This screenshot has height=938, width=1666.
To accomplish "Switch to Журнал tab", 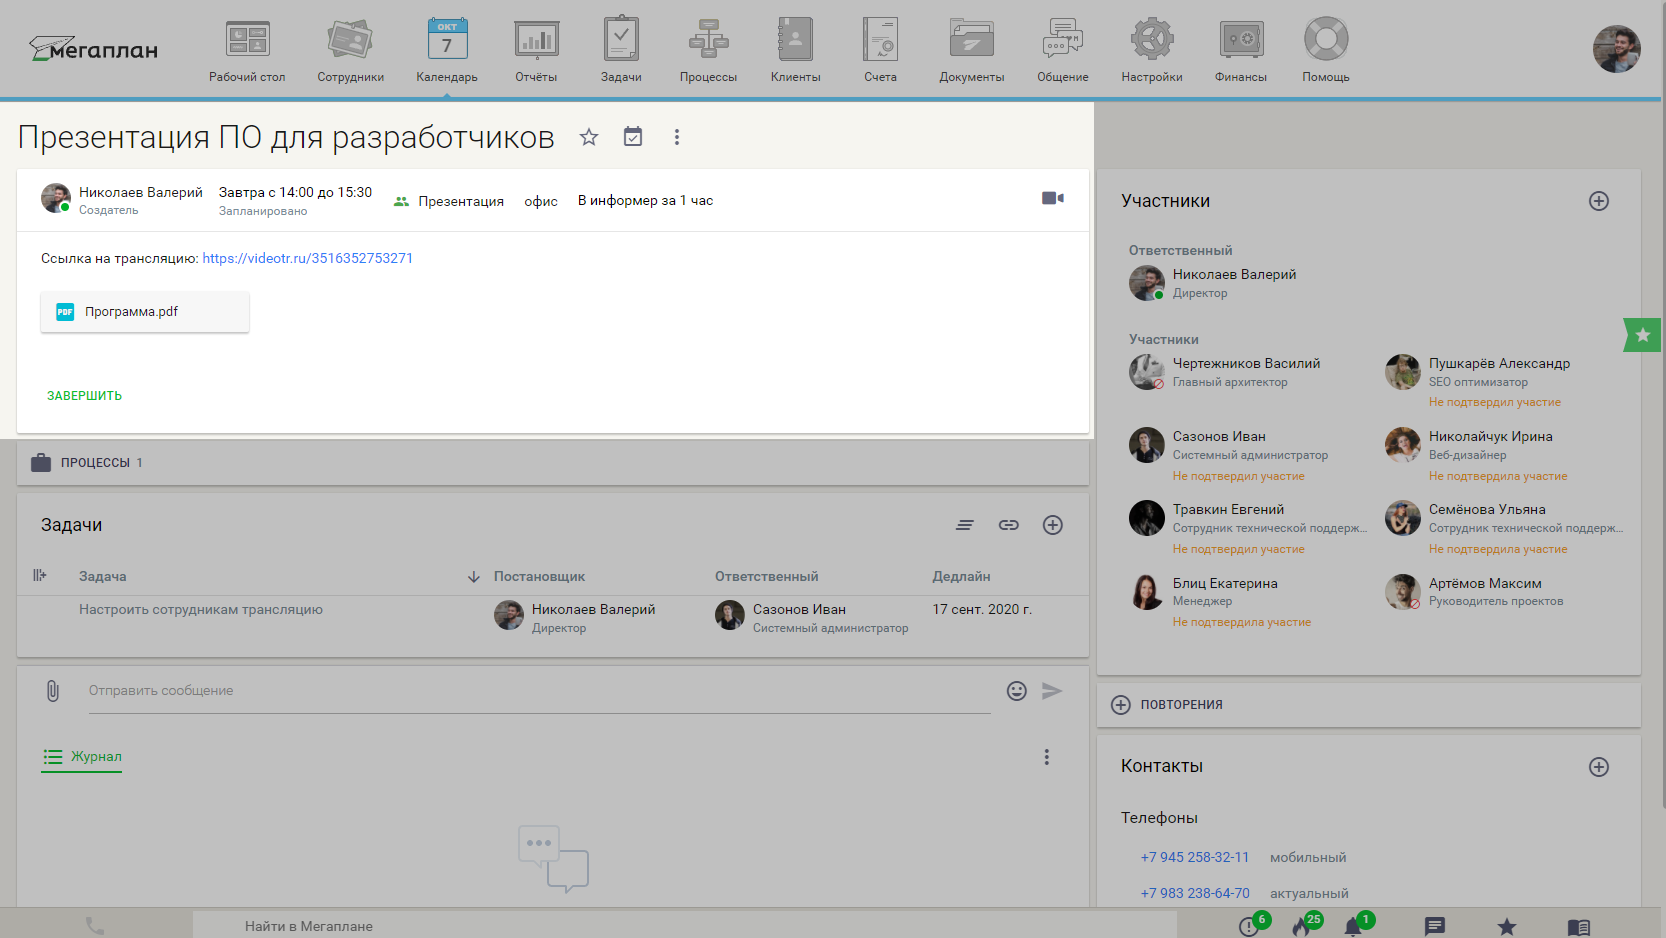I will pyautogui.click(x=82, y=757).
